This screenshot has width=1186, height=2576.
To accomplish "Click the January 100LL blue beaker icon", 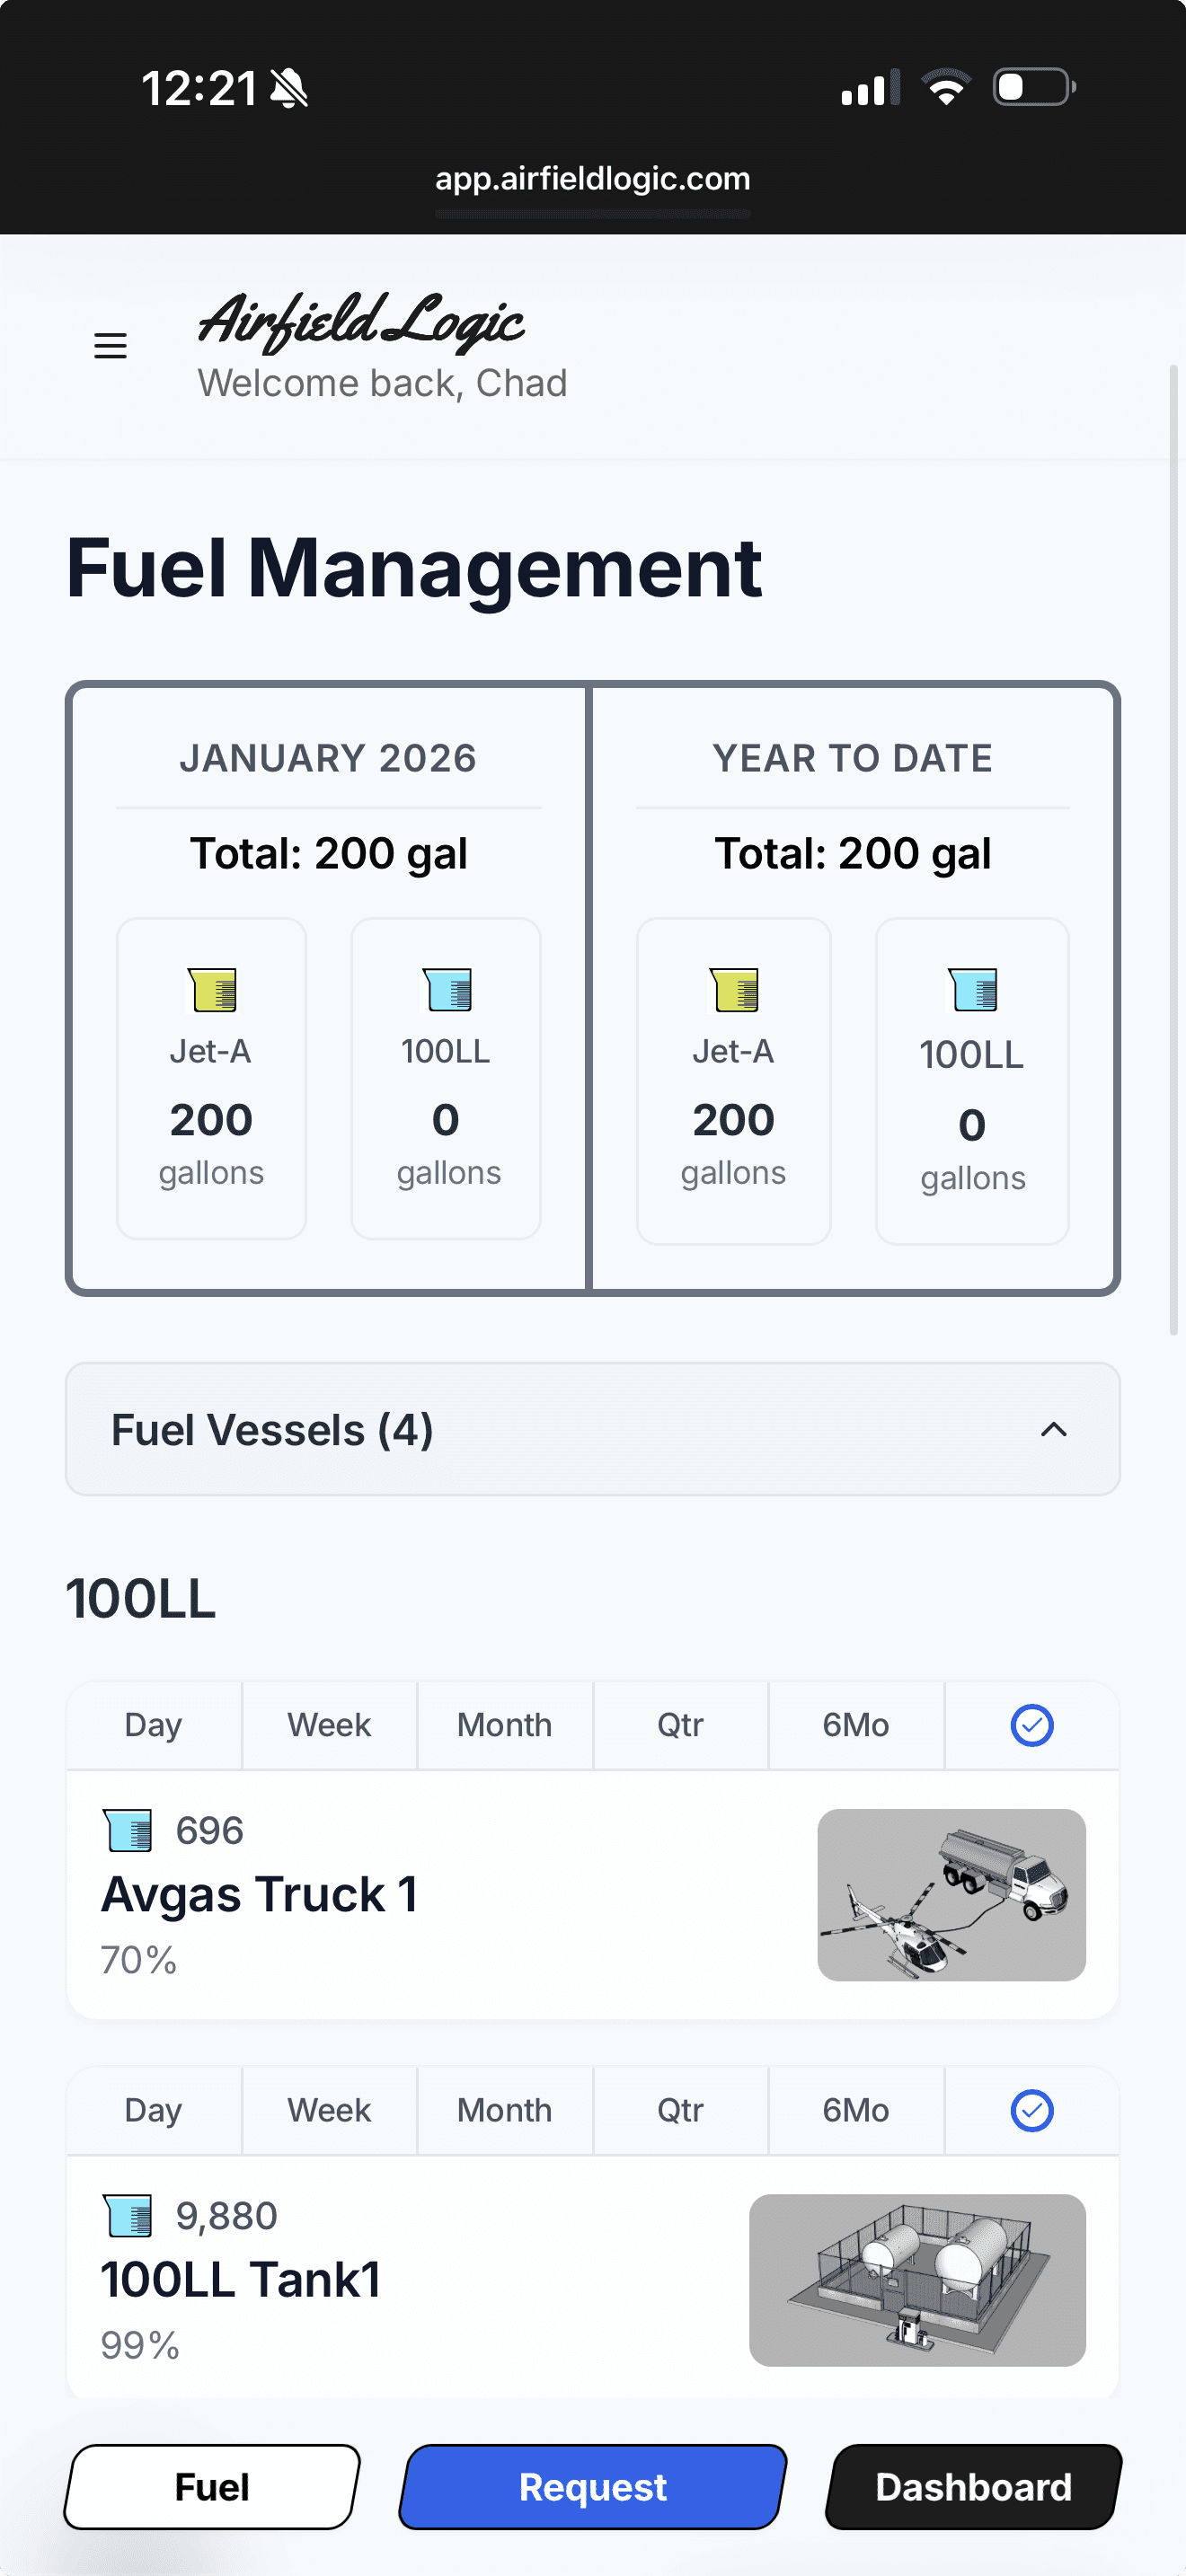I will [446, 989].
